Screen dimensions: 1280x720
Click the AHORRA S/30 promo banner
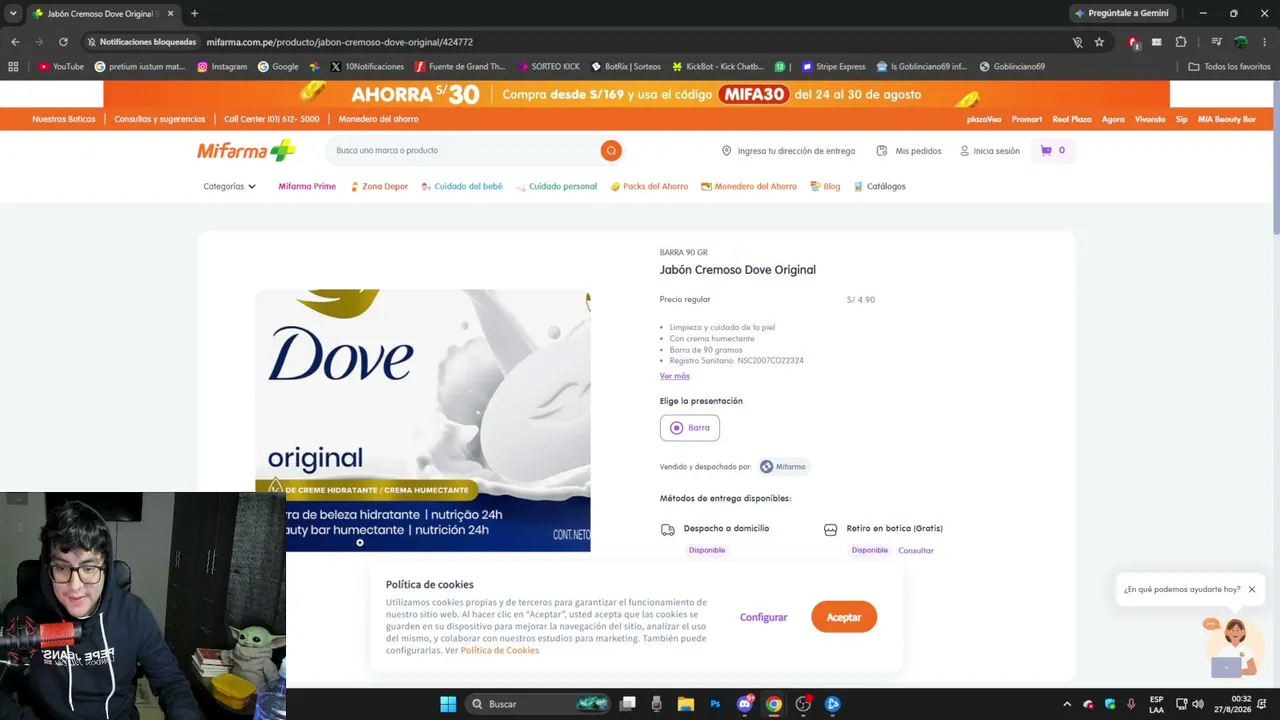[636, 94]
